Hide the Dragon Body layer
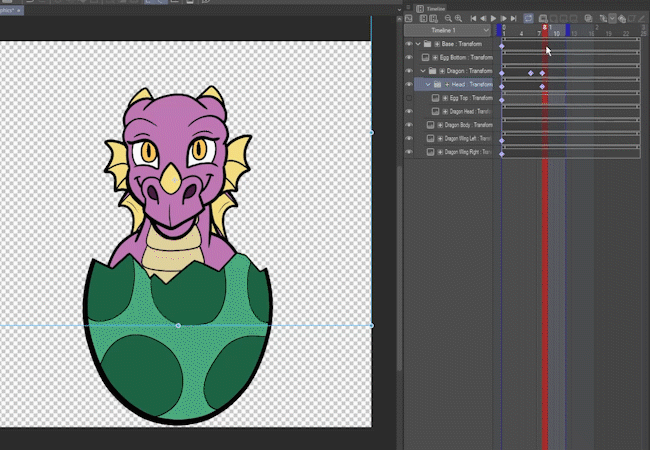Viewport: 650px width, 450px height. tap(409, 125)
